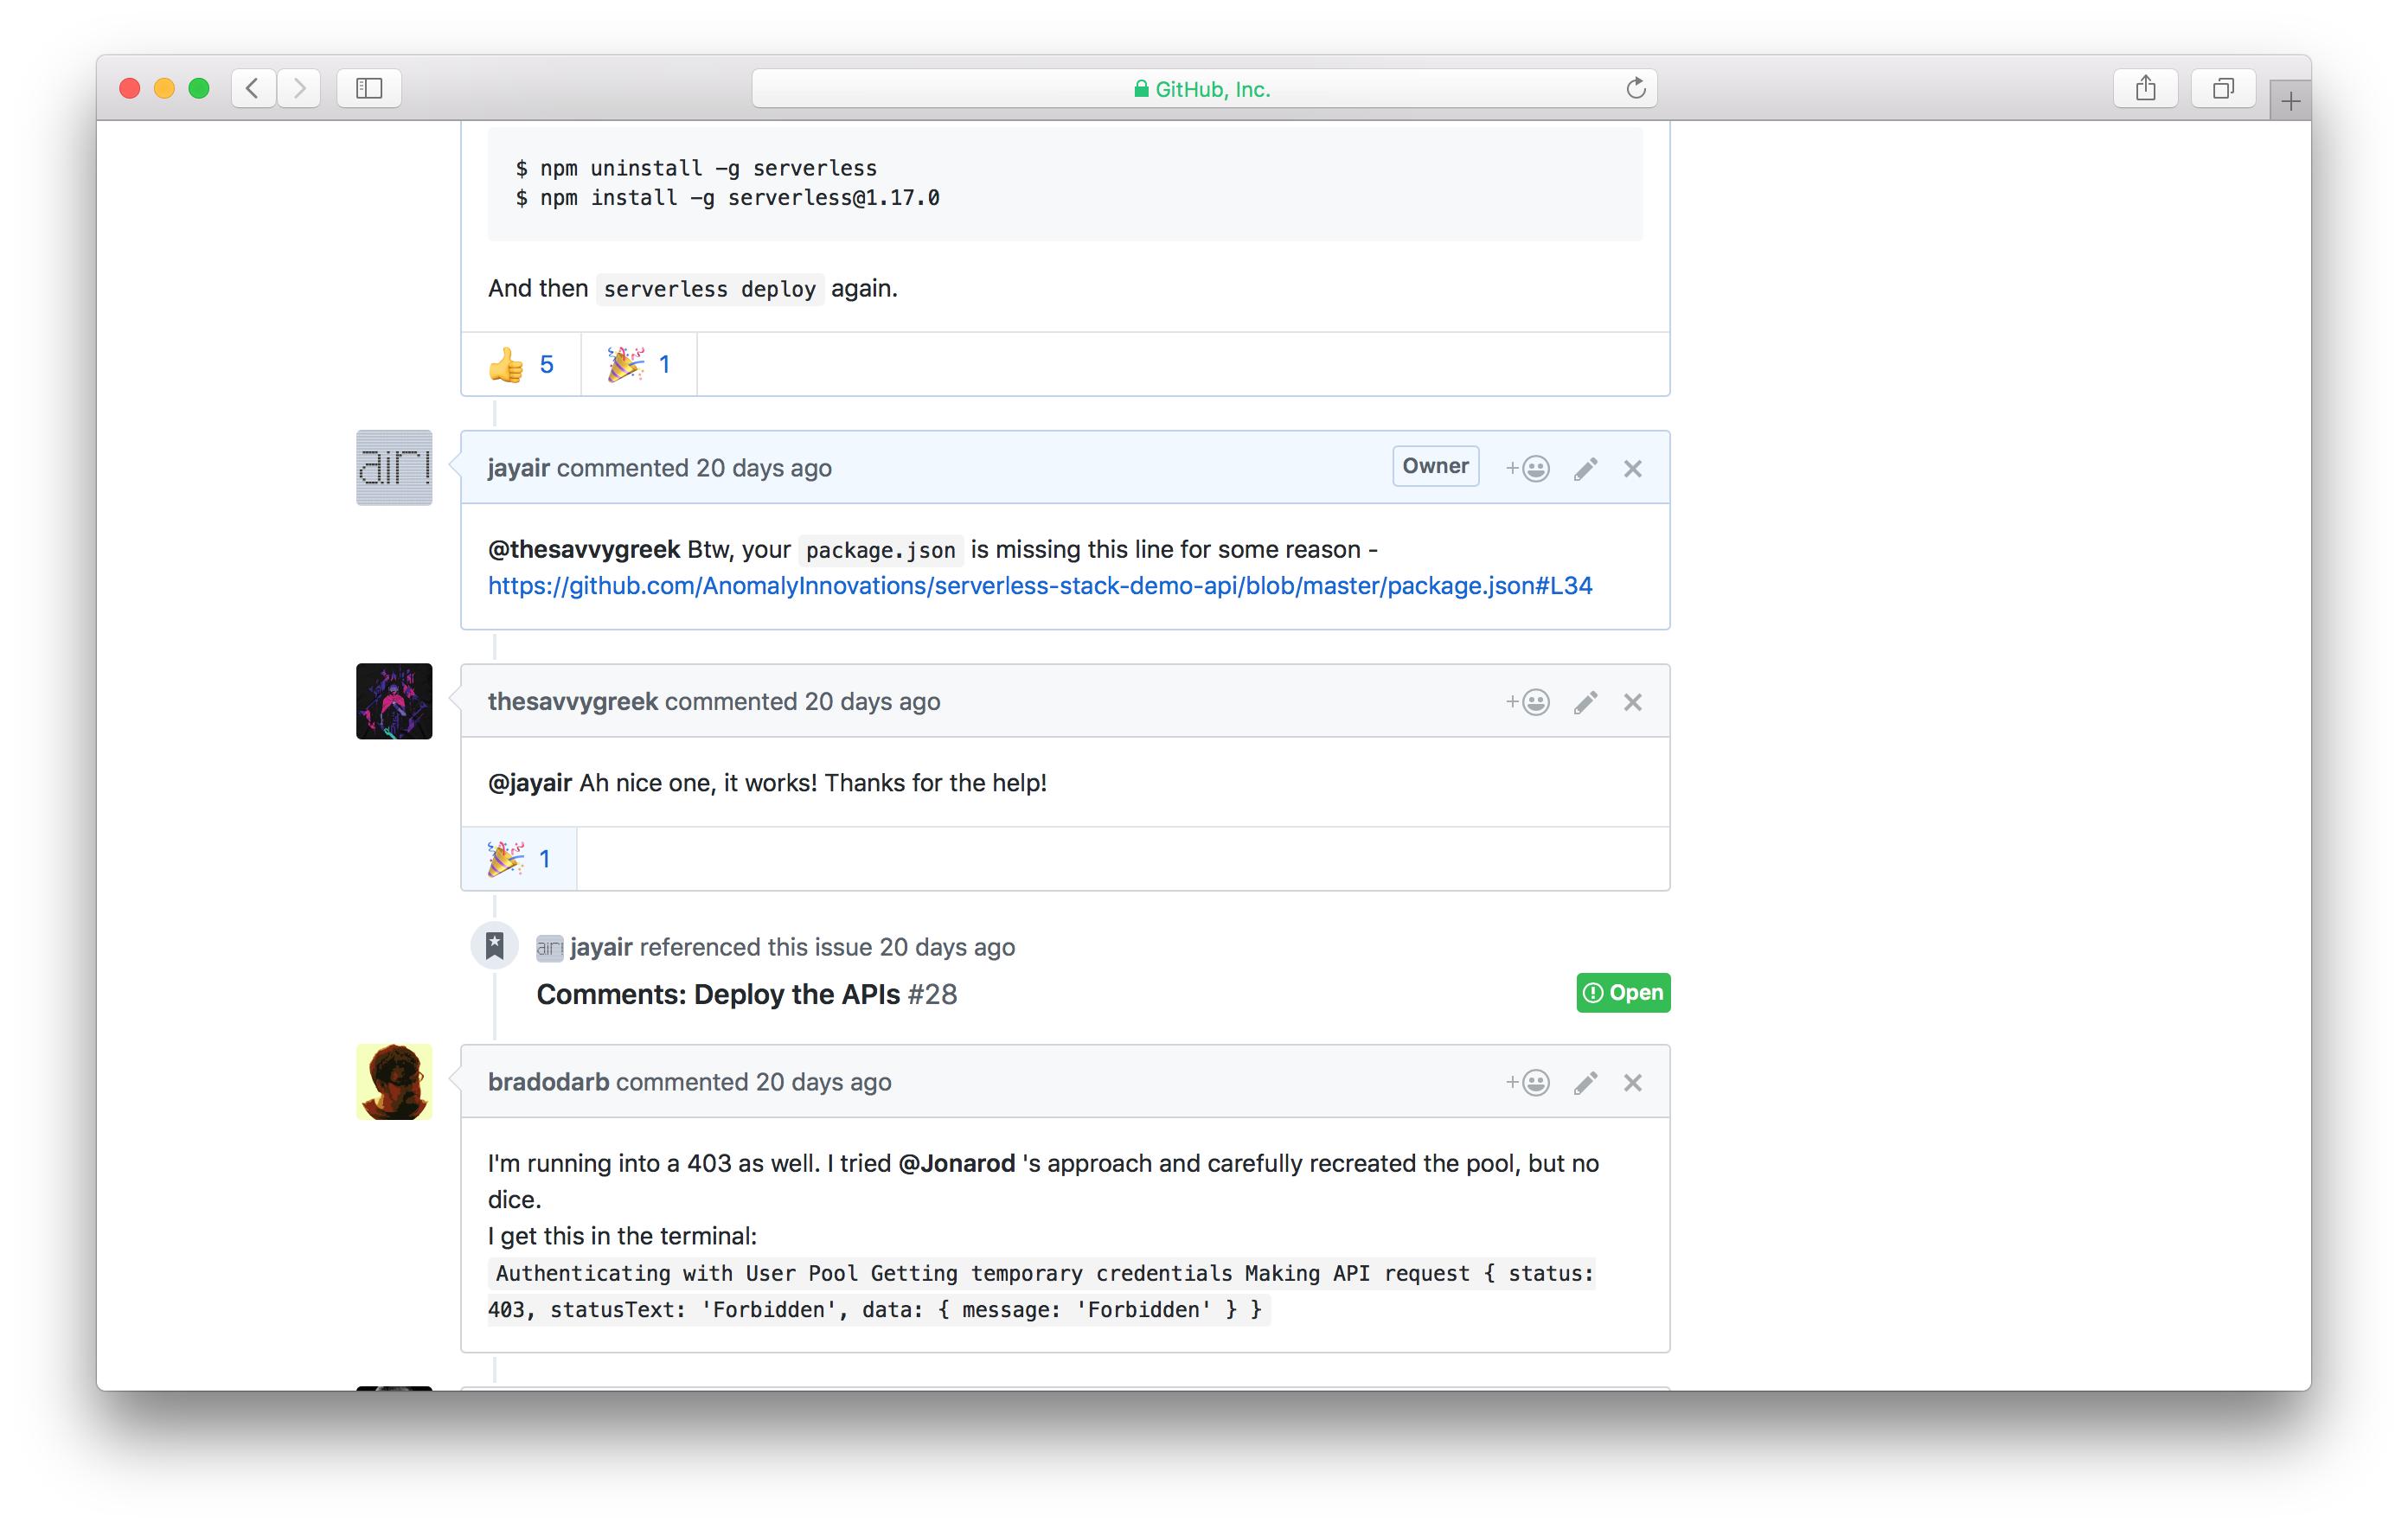
Task: Delete bradodarb's comment with X icon
Action: coord(1632,1082)
